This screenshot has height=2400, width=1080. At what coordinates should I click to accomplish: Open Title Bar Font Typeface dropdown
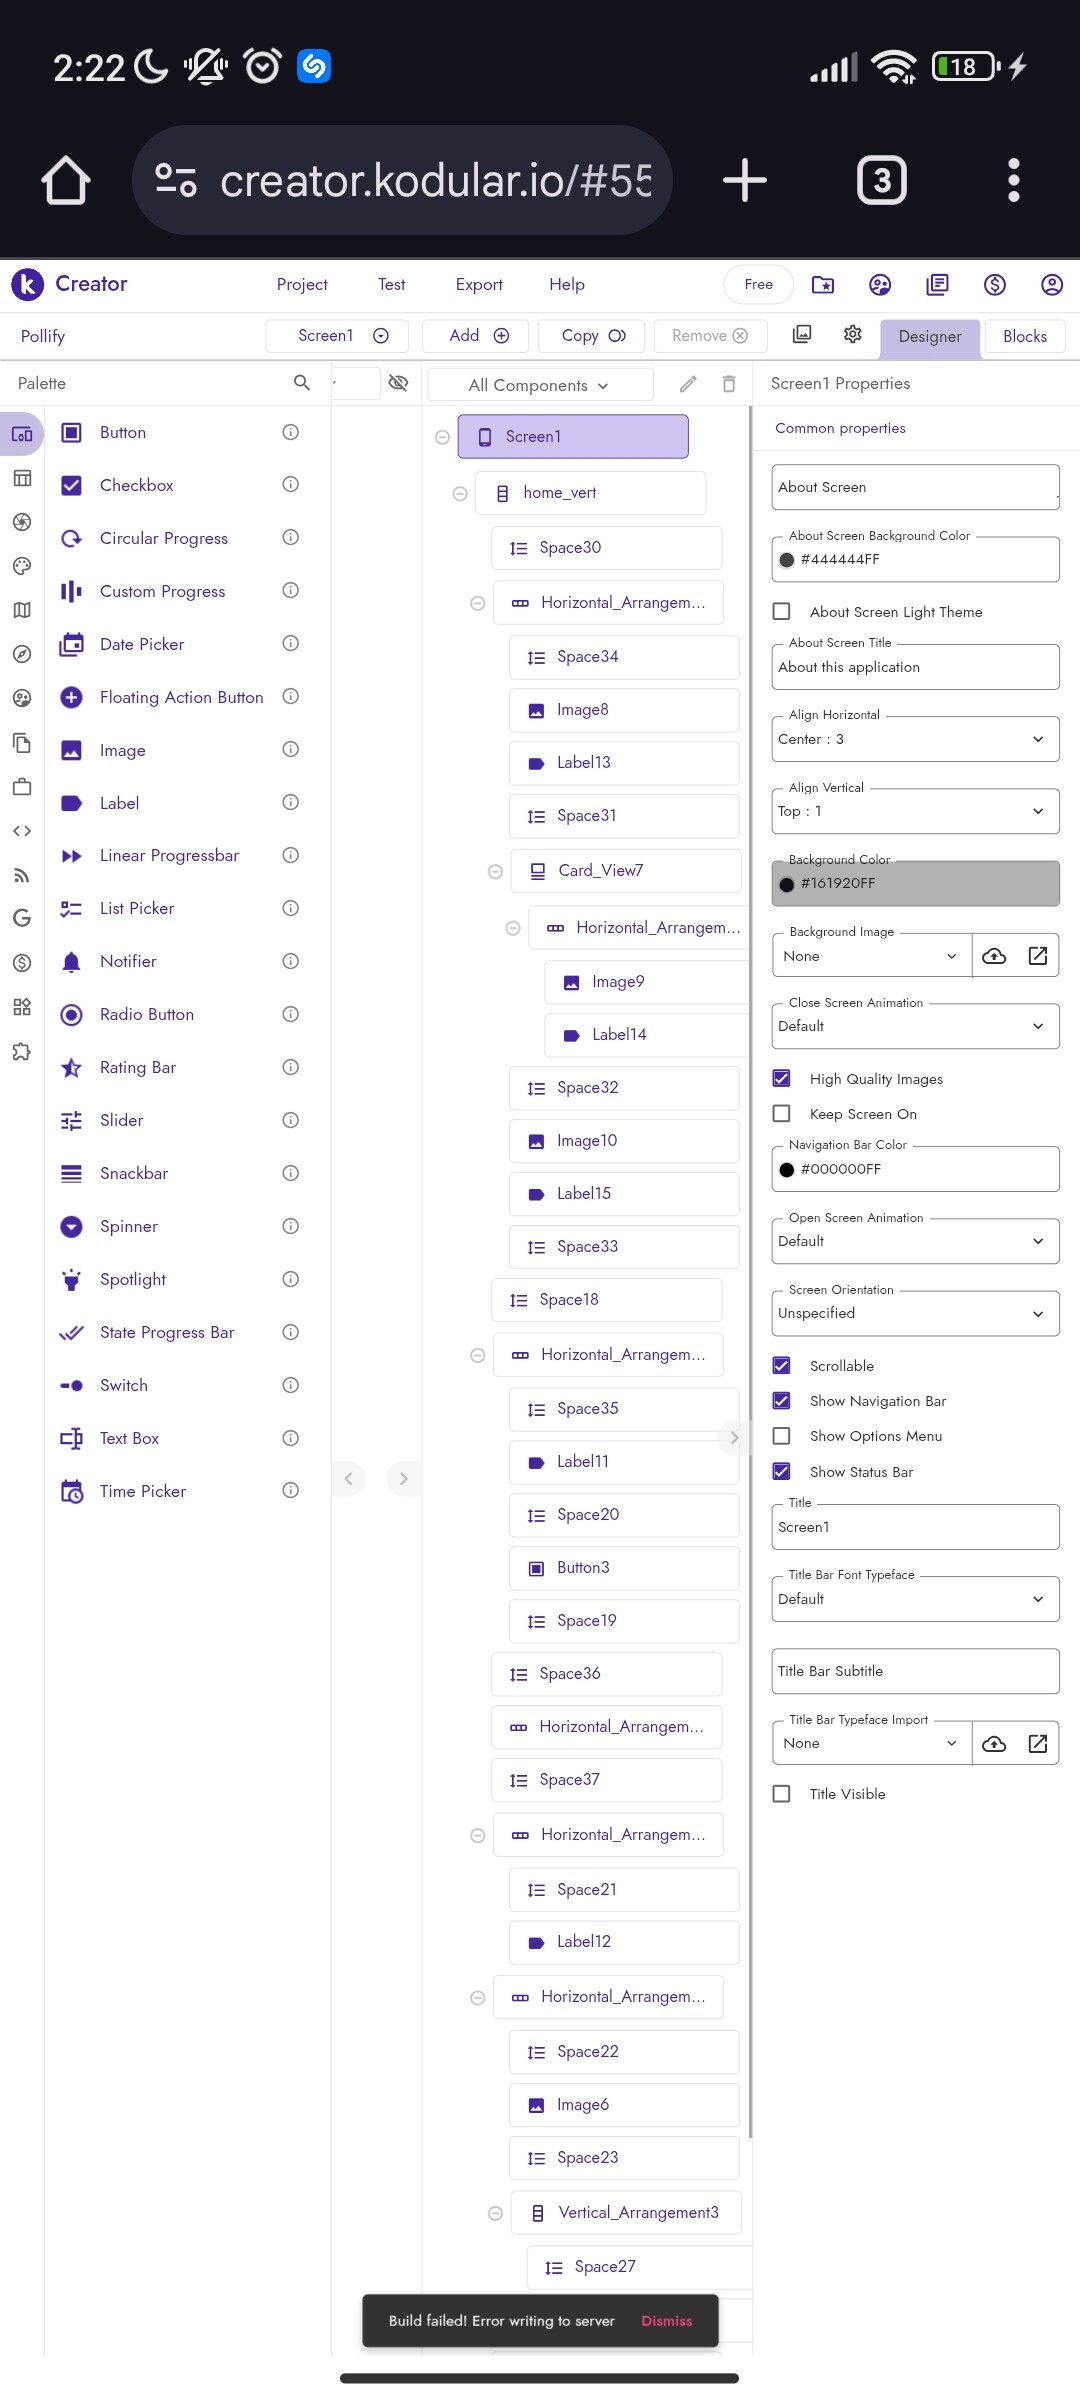(915, 1599)
